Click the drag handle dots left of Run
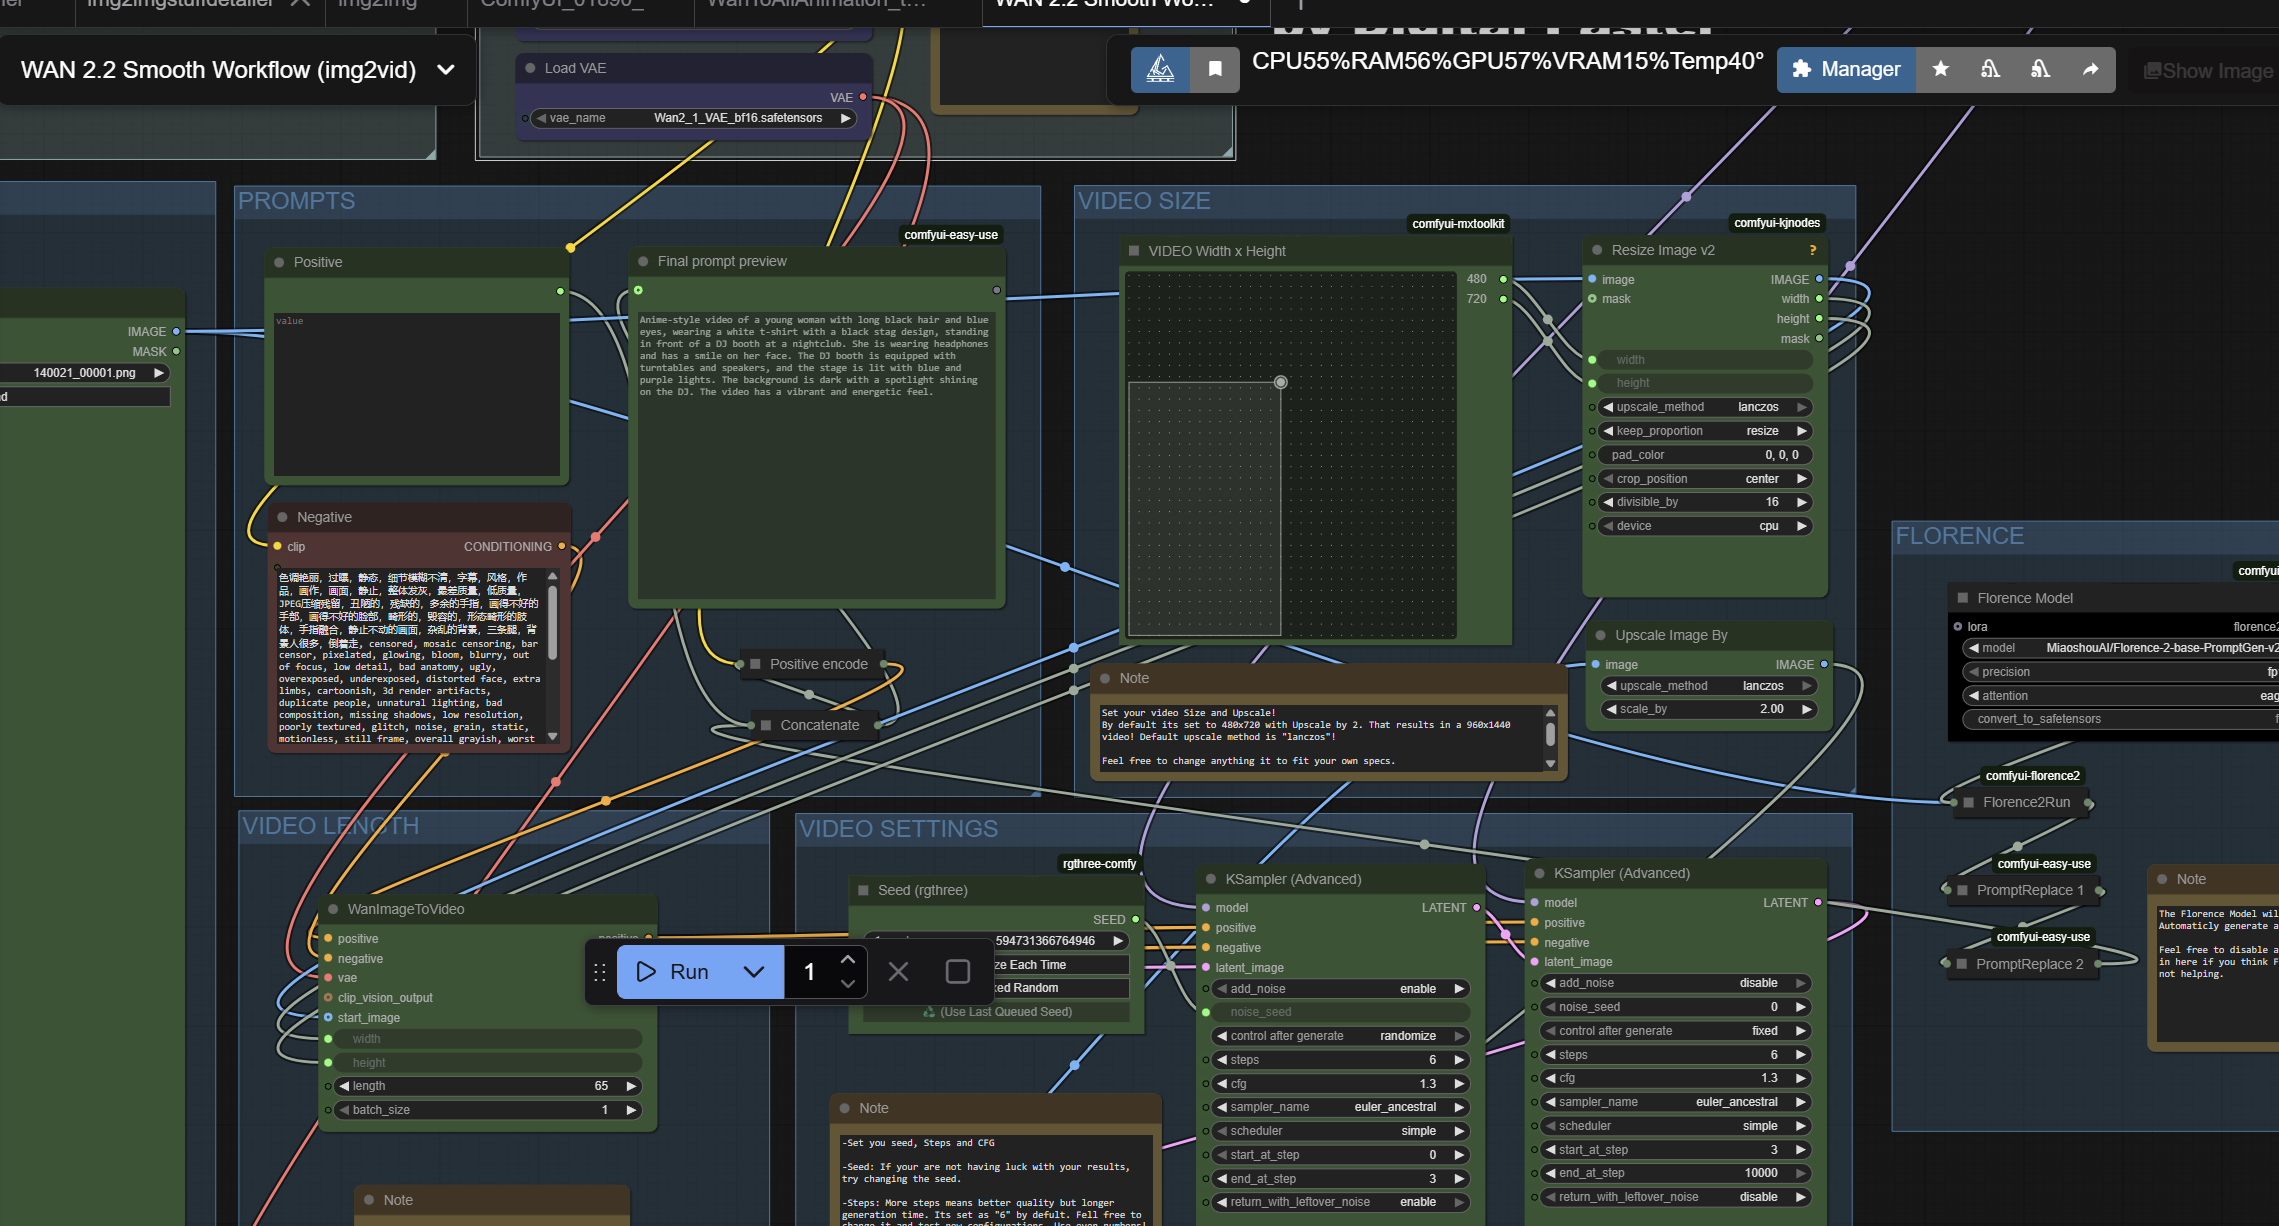The width and height of the screenshot is (2279, 1226). [x=600, y=971]
